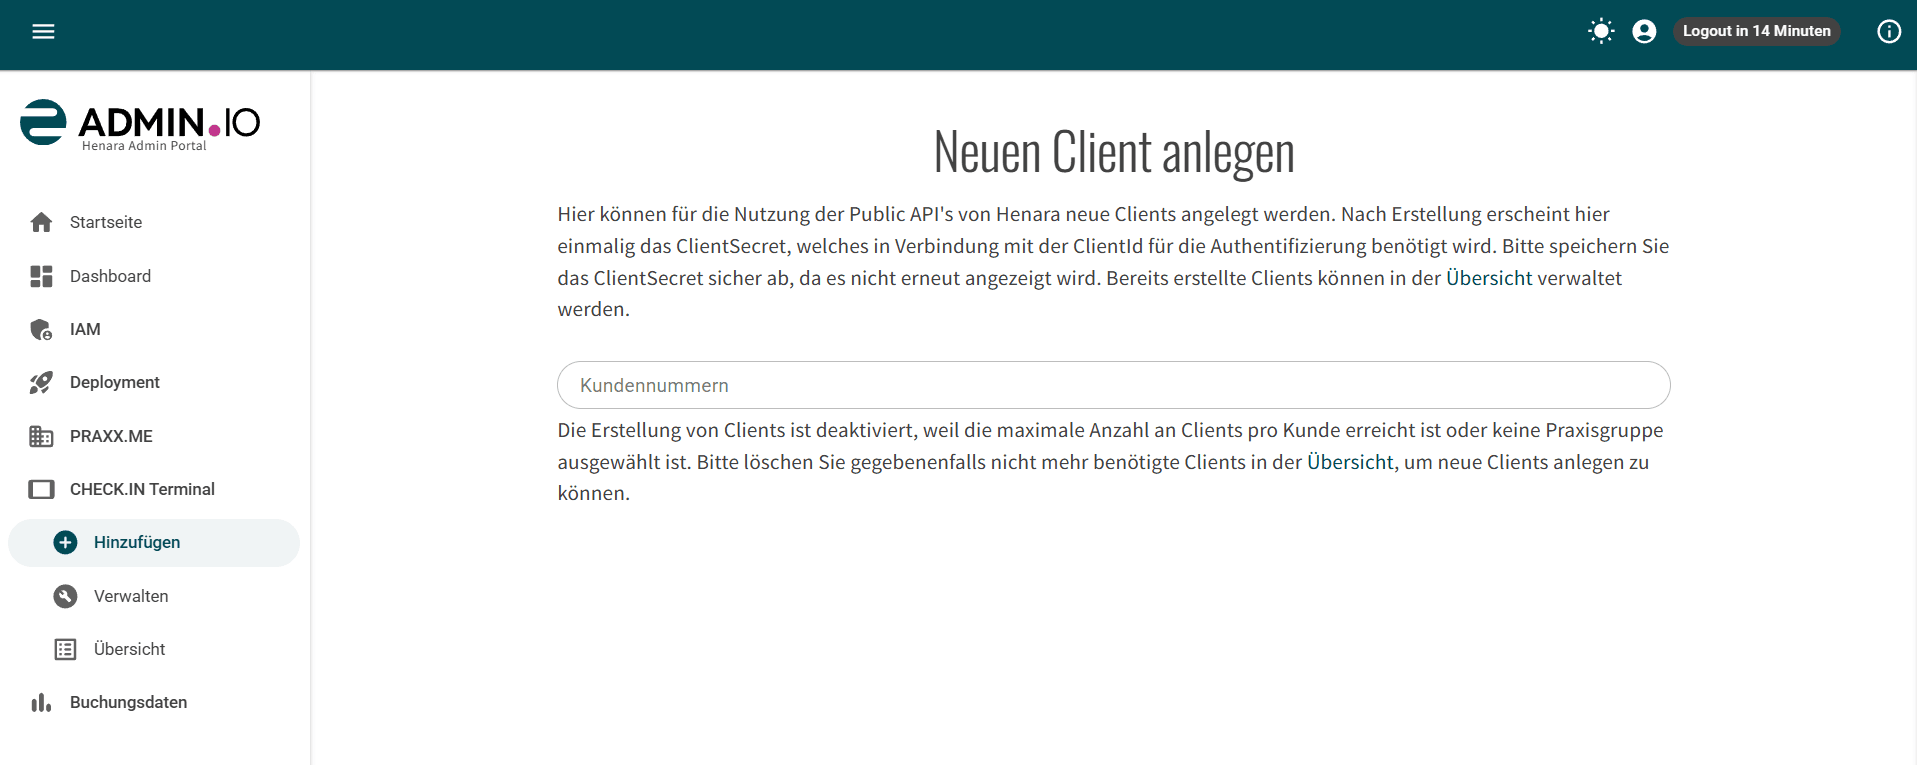Follow the Übersicht link in intro paragraph
This screenshot has width=1917, height=765.
1488,278
